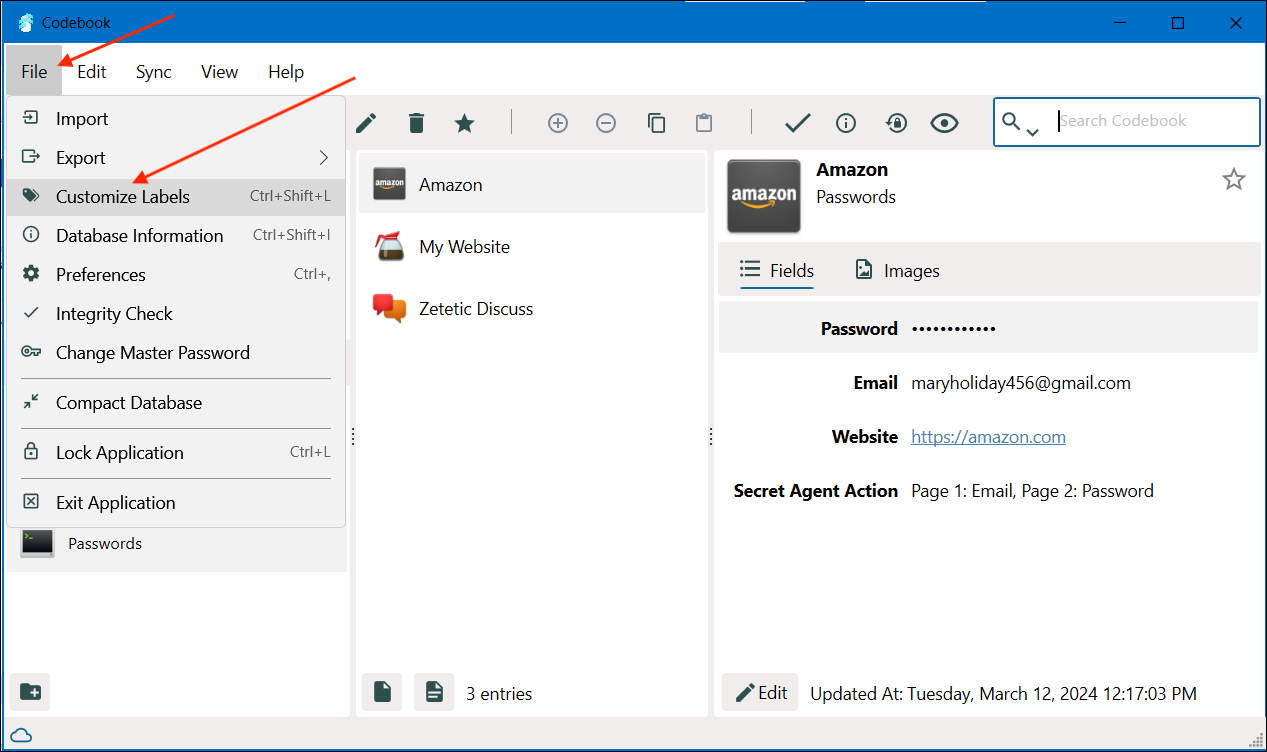
Task: Open the Edit menu
Action: pos(92,71)
